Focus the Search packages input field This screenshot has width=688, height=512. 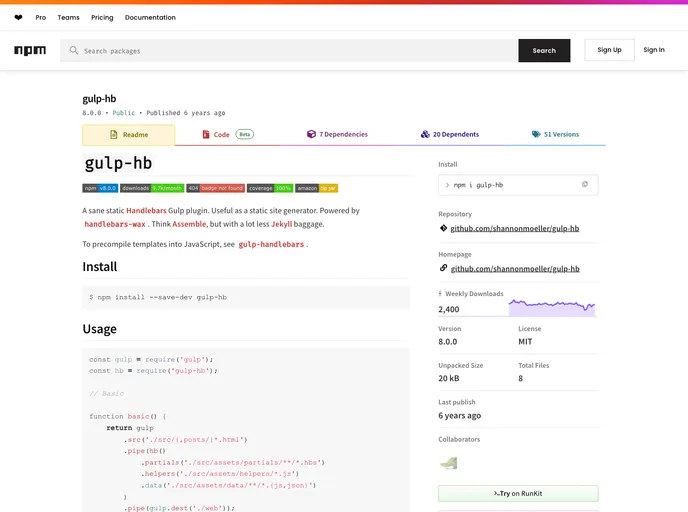click(x=289, y=50)
